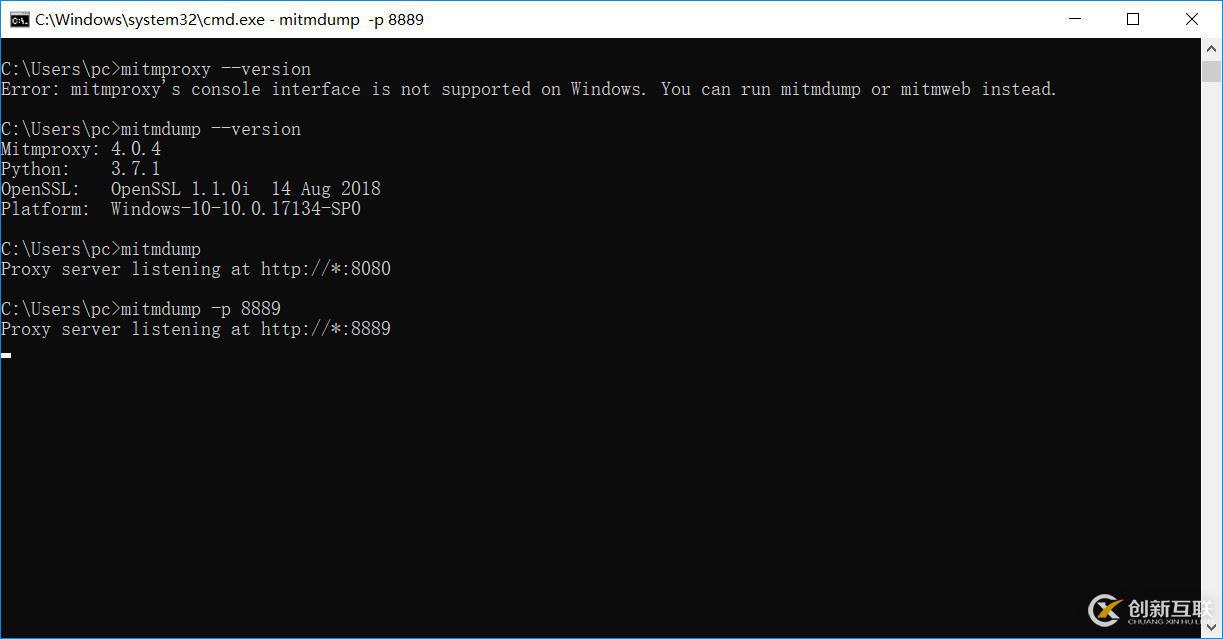This screenshot has width=1223, height=639.
Task: Maximize the cmd.exe window
Action: 1133,19
